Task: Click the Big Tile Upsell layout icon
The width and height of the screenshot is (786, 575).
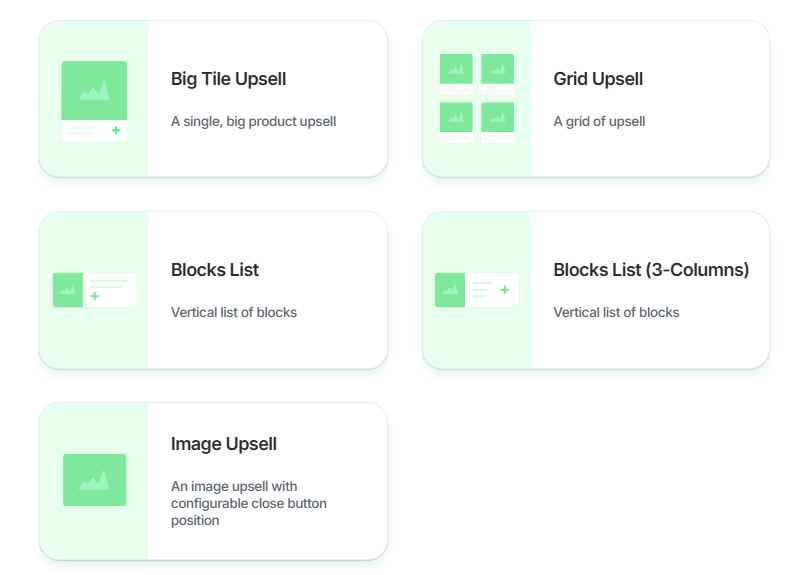Action: pos(94,100)
